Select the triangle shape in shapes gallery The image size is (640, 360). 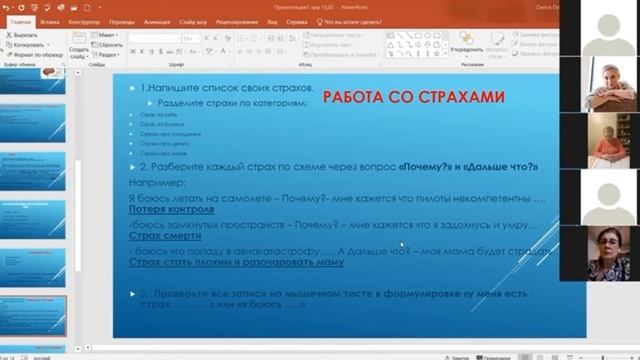click(x=391, y=45)
